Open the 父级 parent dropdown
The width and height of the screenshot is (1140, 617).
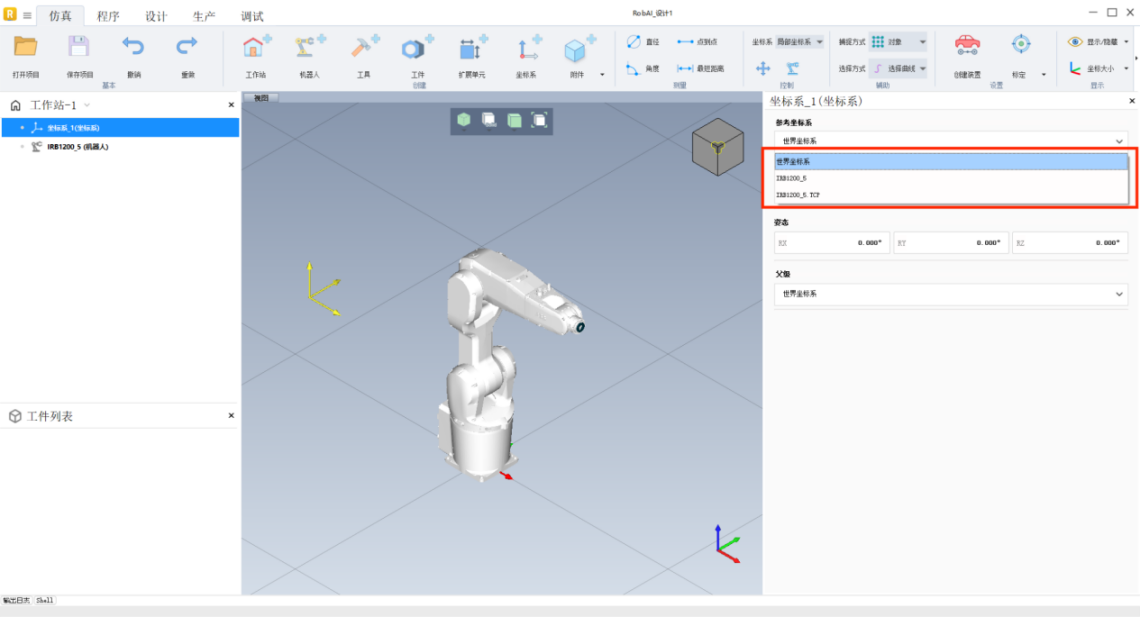(950, 294)
